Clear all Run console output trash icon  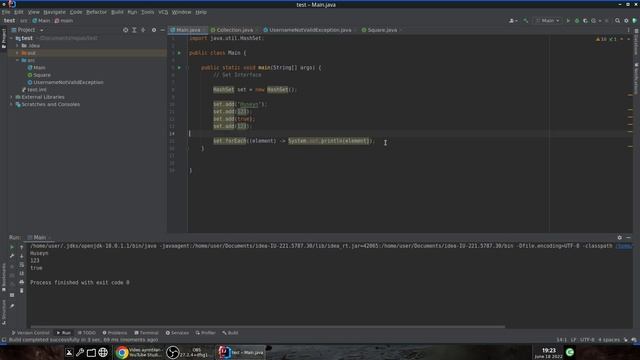click(x=22, y=291)
